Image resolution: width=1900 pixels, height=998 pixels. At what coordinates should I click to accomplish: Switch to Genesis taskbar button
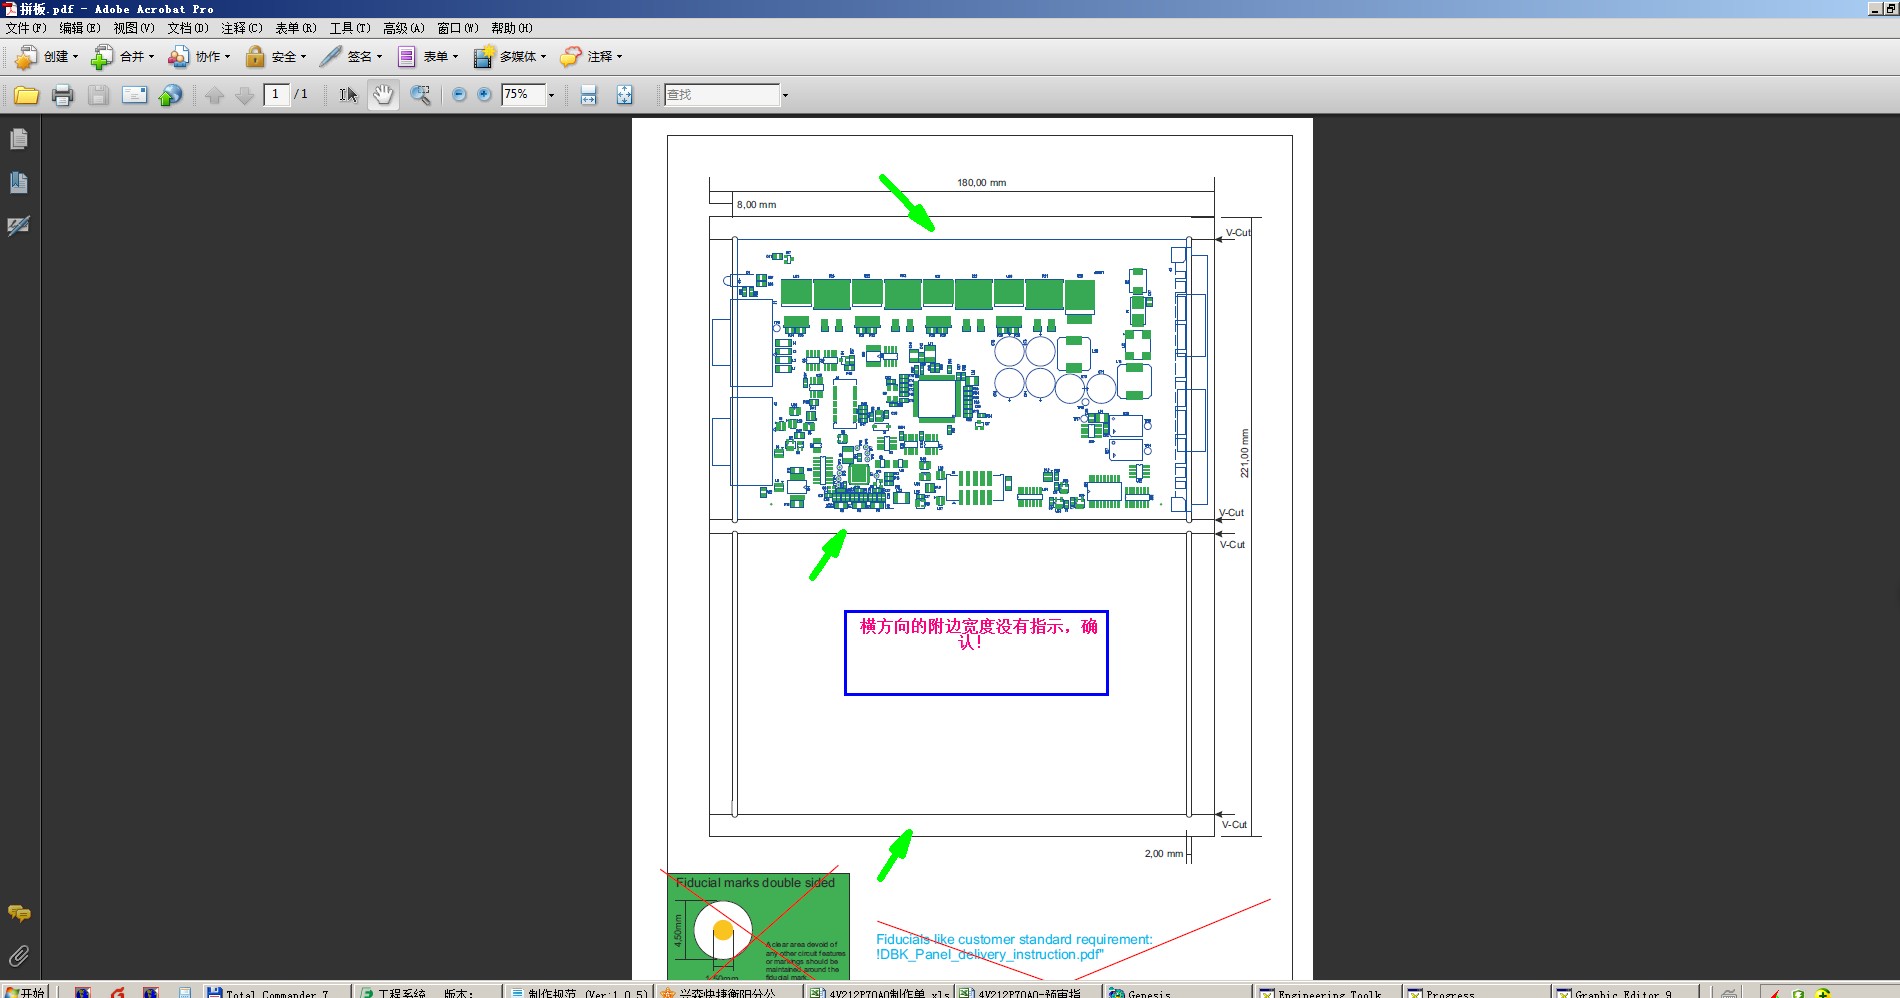point(1177,992)
